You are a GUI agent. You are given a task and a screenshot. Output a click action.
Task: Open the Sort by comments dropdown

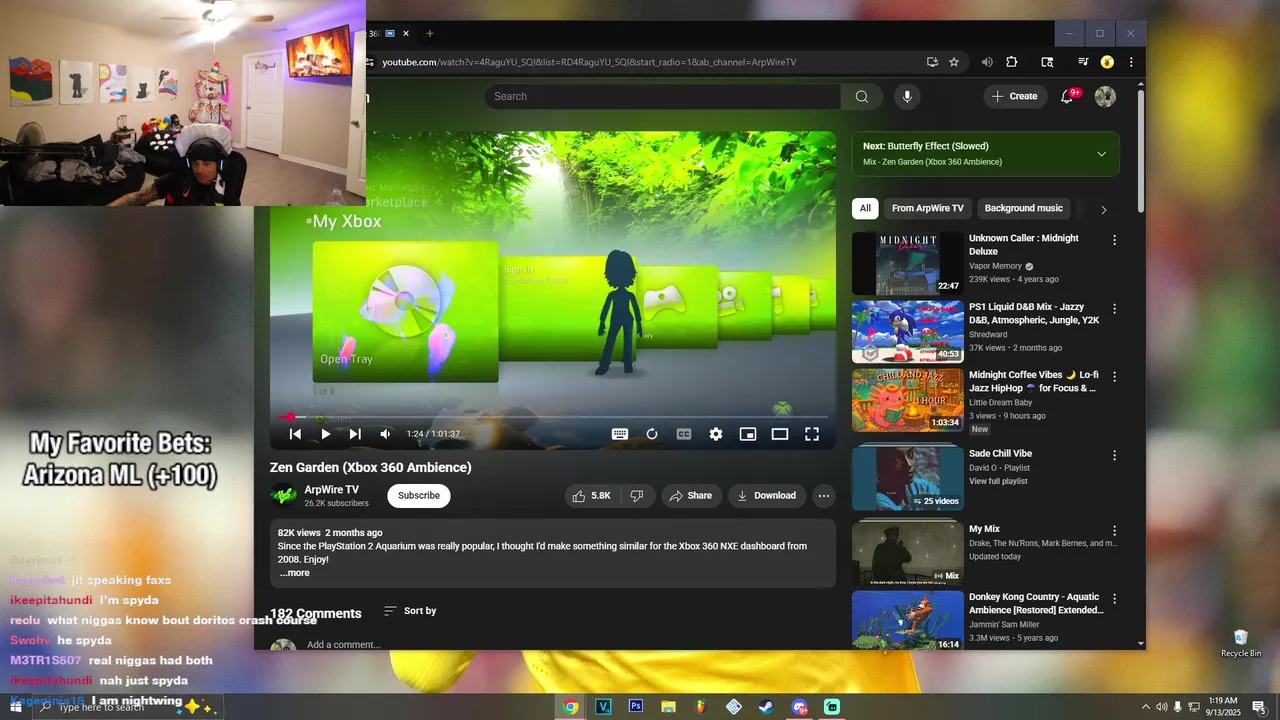click(x=410, y=611)
